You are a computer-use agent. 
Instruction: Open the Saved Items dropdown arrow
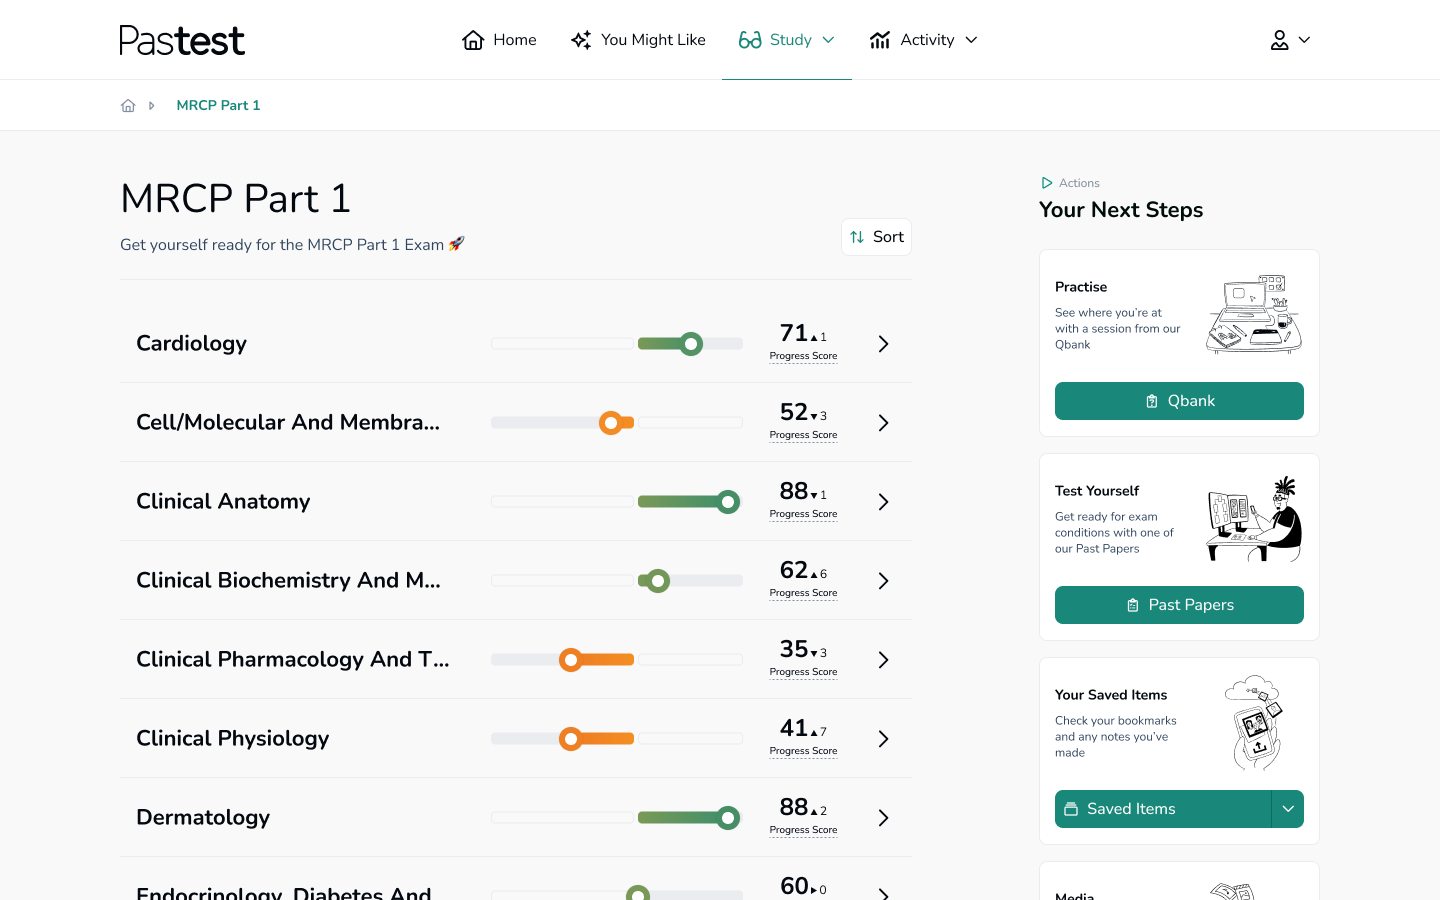pyautogui.click(x=1289, y=809)
